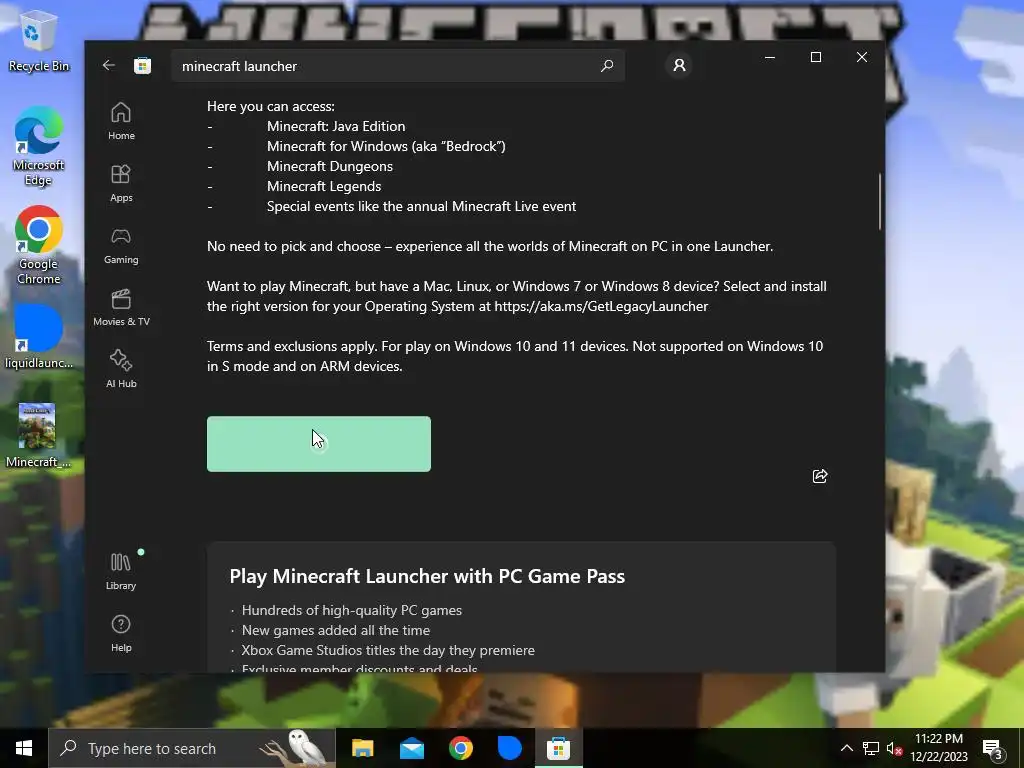Open Movies & TV in the sidebar
The height and width of the screenshot is (768, 1024).
point(121,308)
